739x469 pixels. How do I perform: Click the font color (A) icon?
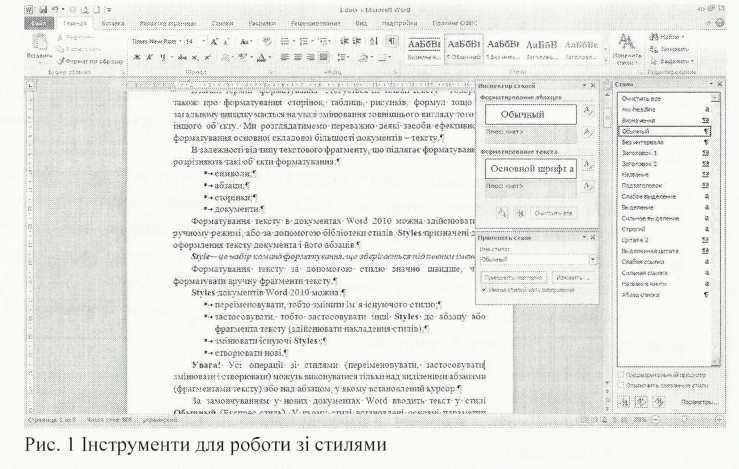click(262, 58)
